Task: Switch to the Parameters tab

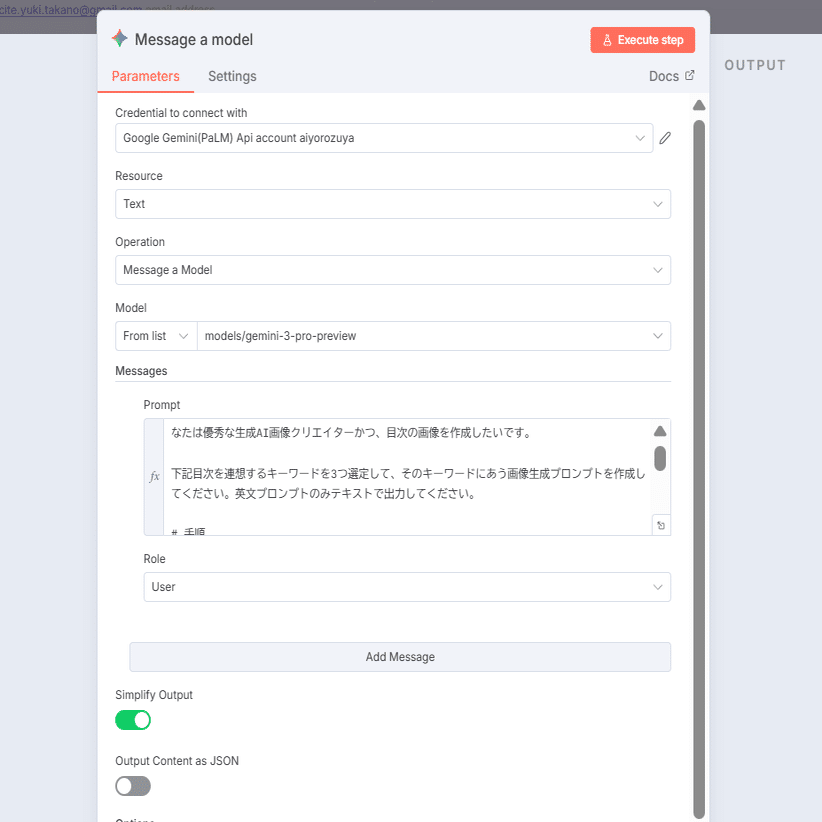Action: [x=145, y=77]
